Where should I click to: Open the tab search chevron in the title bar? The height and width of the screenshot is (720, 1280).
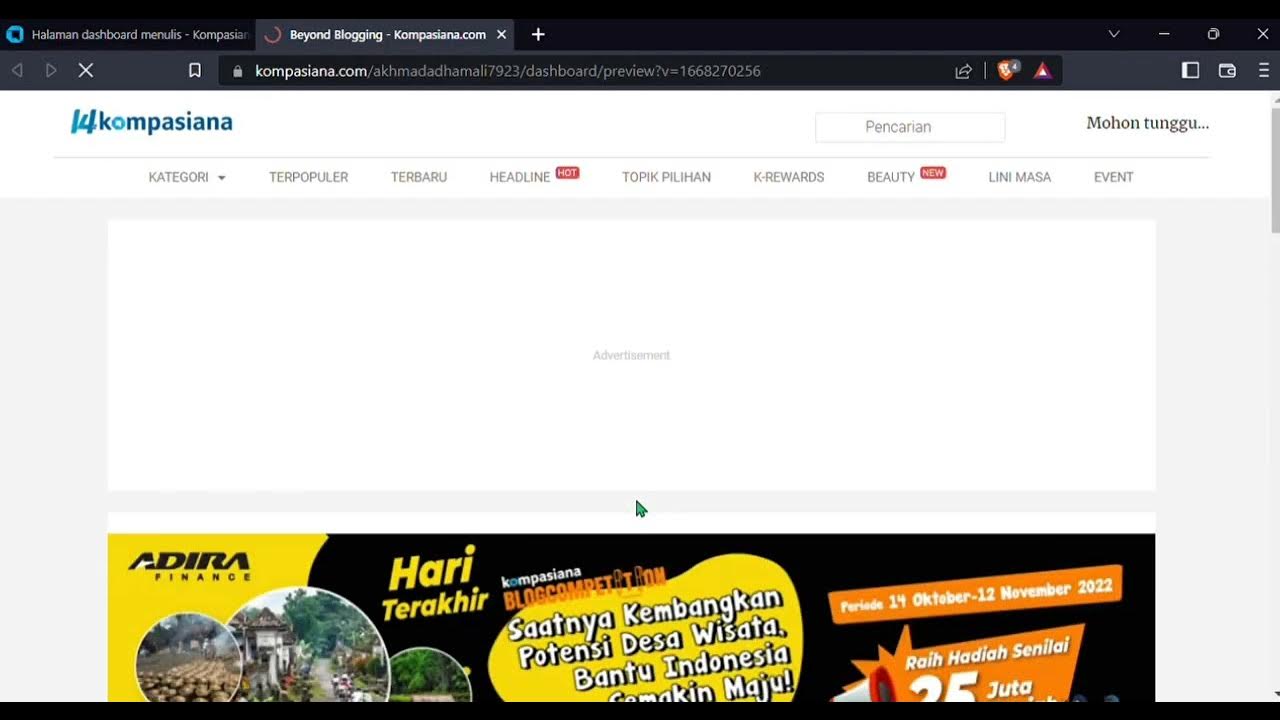click(x=1114, y=34)
